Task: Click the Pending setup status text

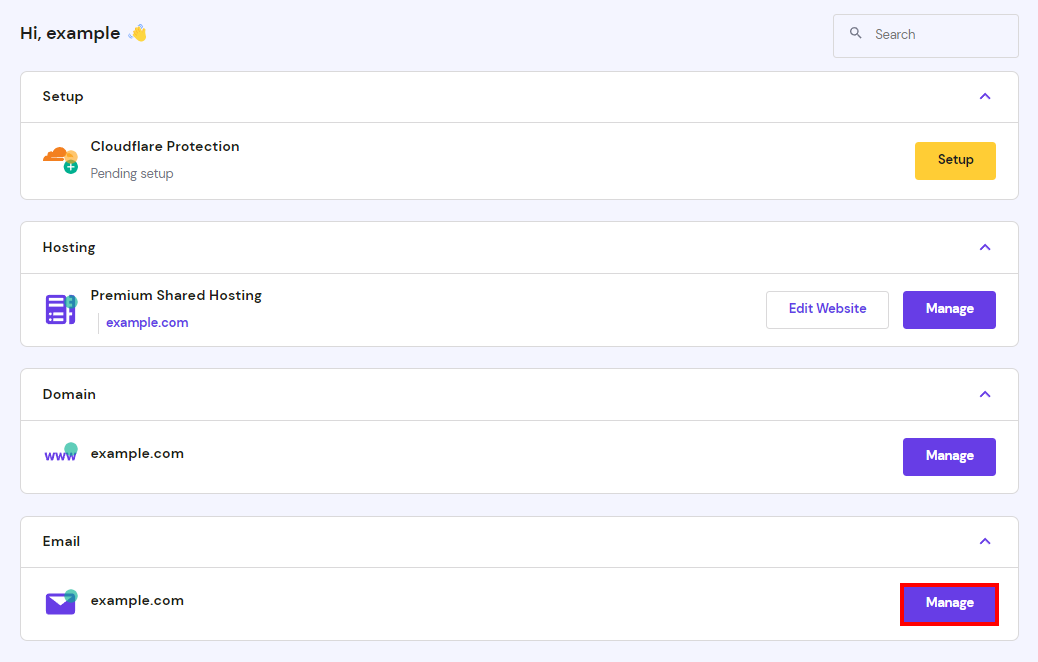Action: coord(132,173)
